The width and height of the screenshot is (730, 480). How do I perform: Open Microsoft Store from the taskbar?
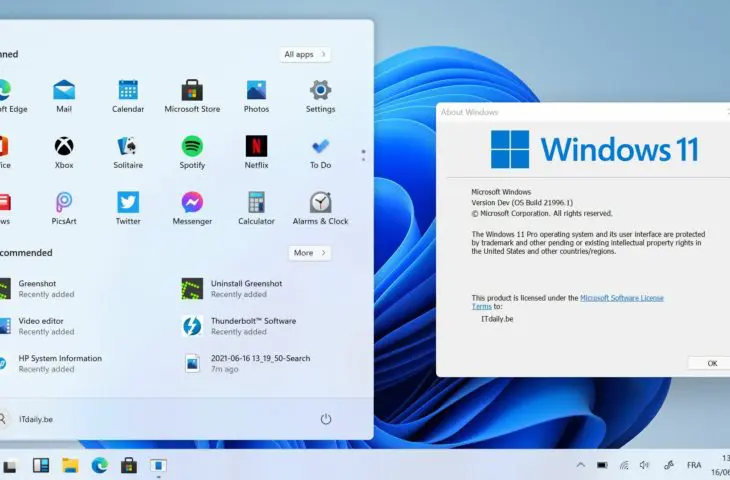129,465
